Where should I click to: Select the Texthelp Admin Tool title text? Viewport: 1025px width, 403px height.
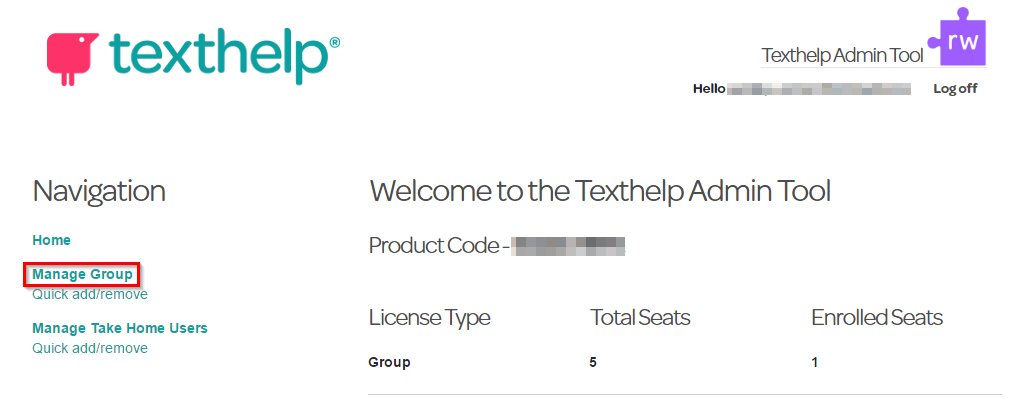point(843,56)
